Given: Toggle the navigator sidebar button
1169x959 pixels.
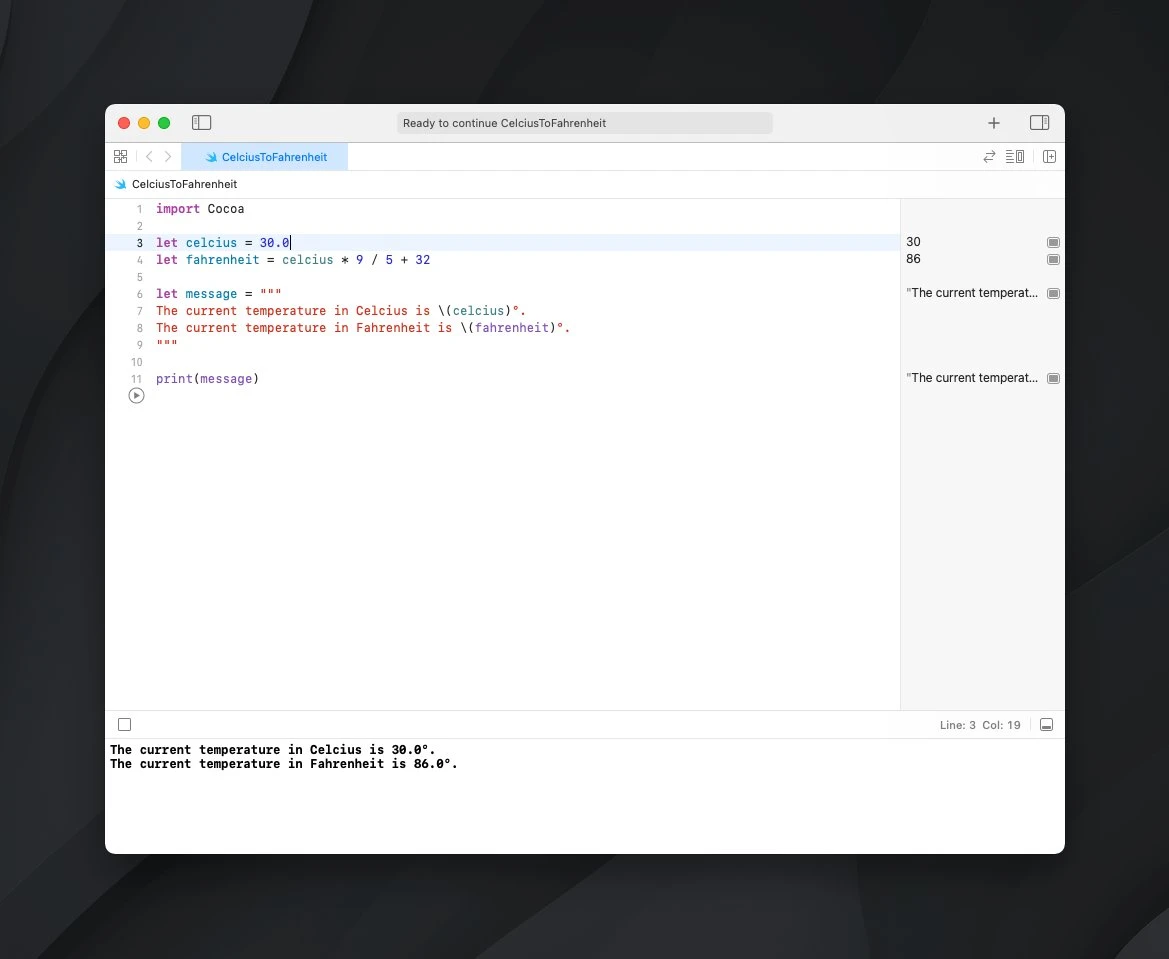Looking at the screenshot, I should coord(201,123).
